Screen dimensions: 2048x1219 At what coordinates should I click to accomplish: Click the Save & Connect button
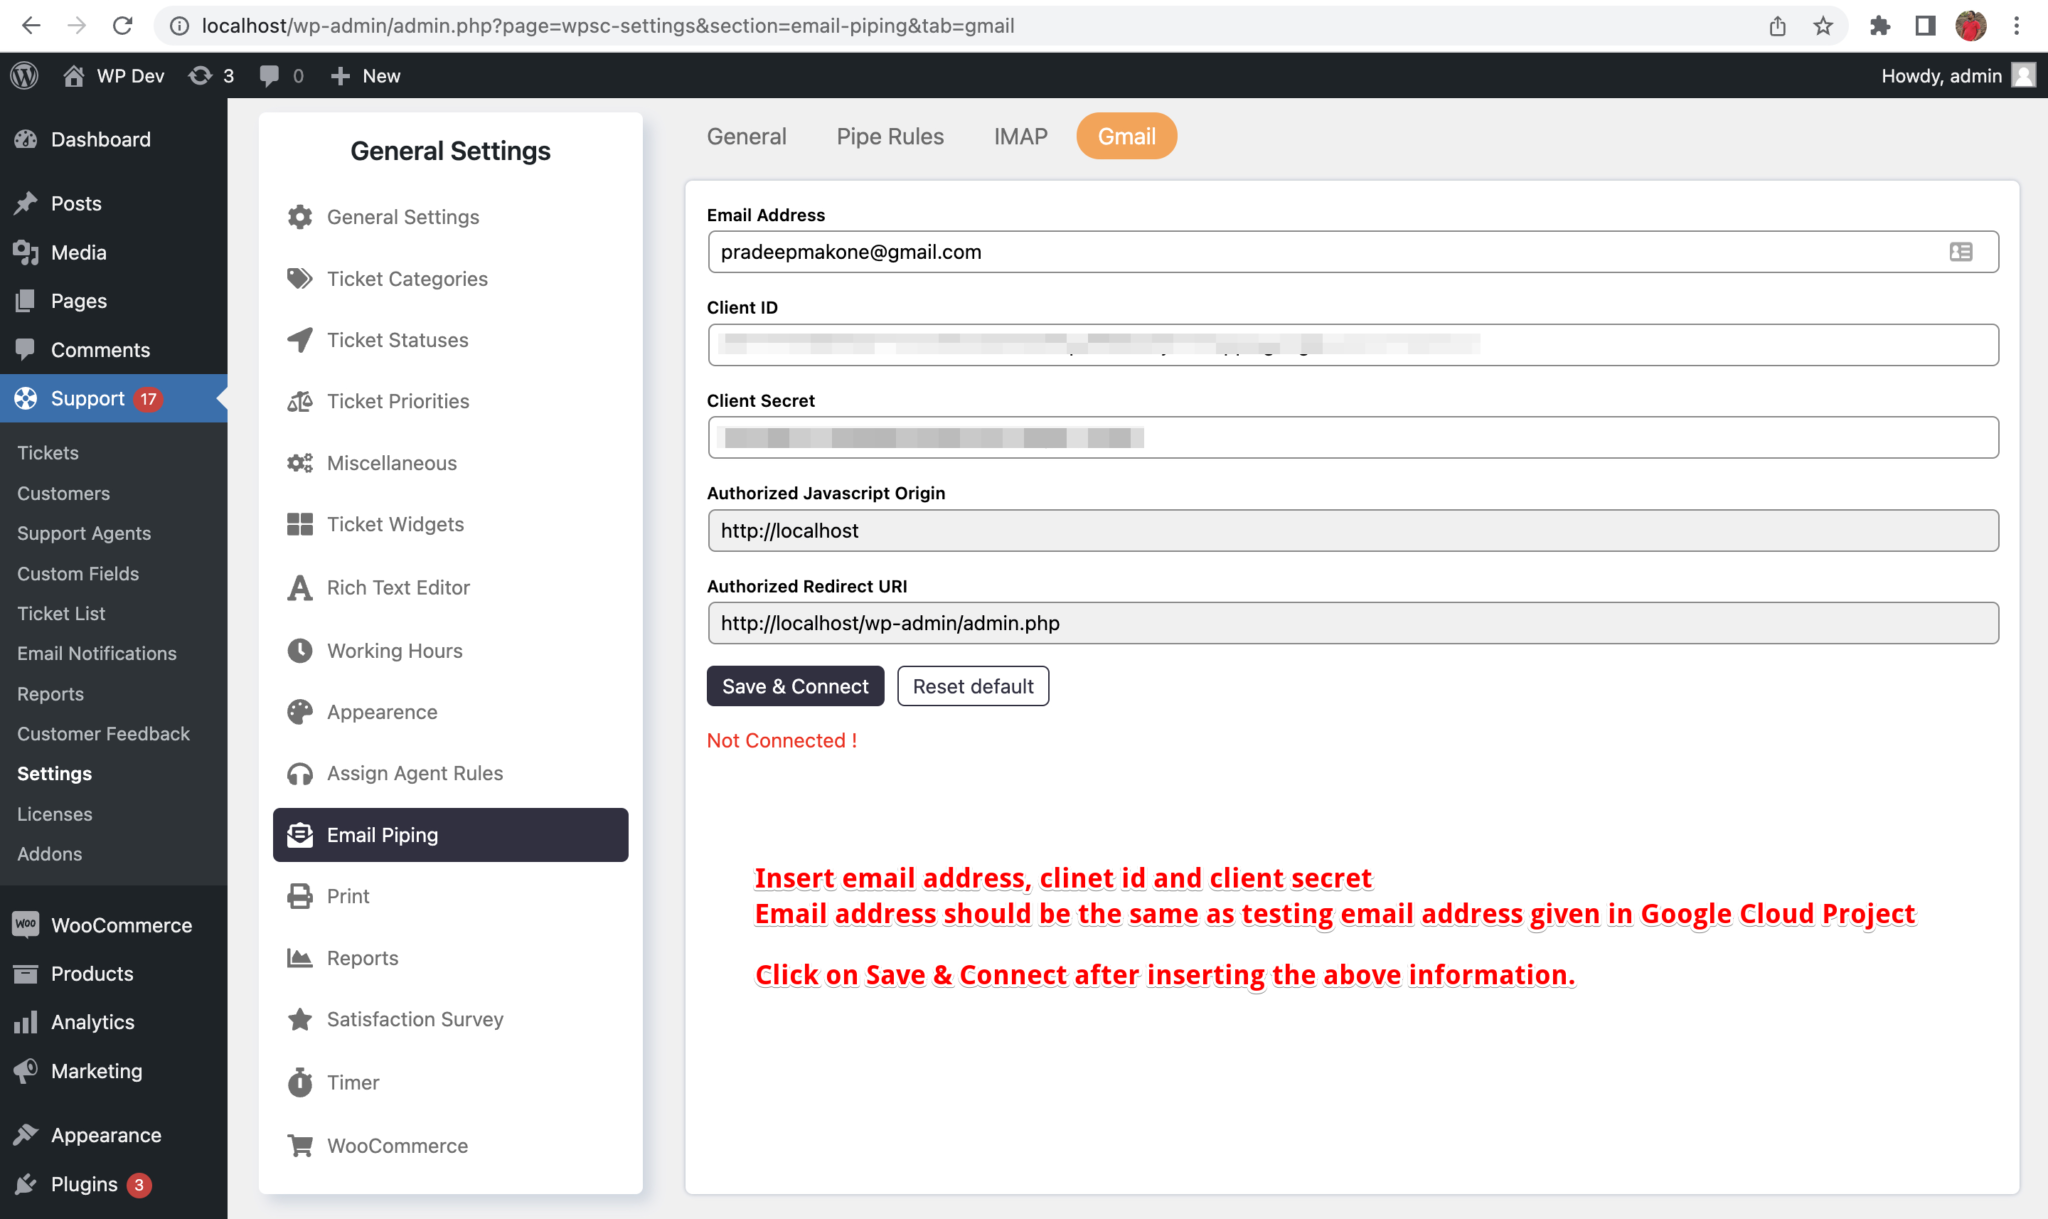click(x=794, y=686)
